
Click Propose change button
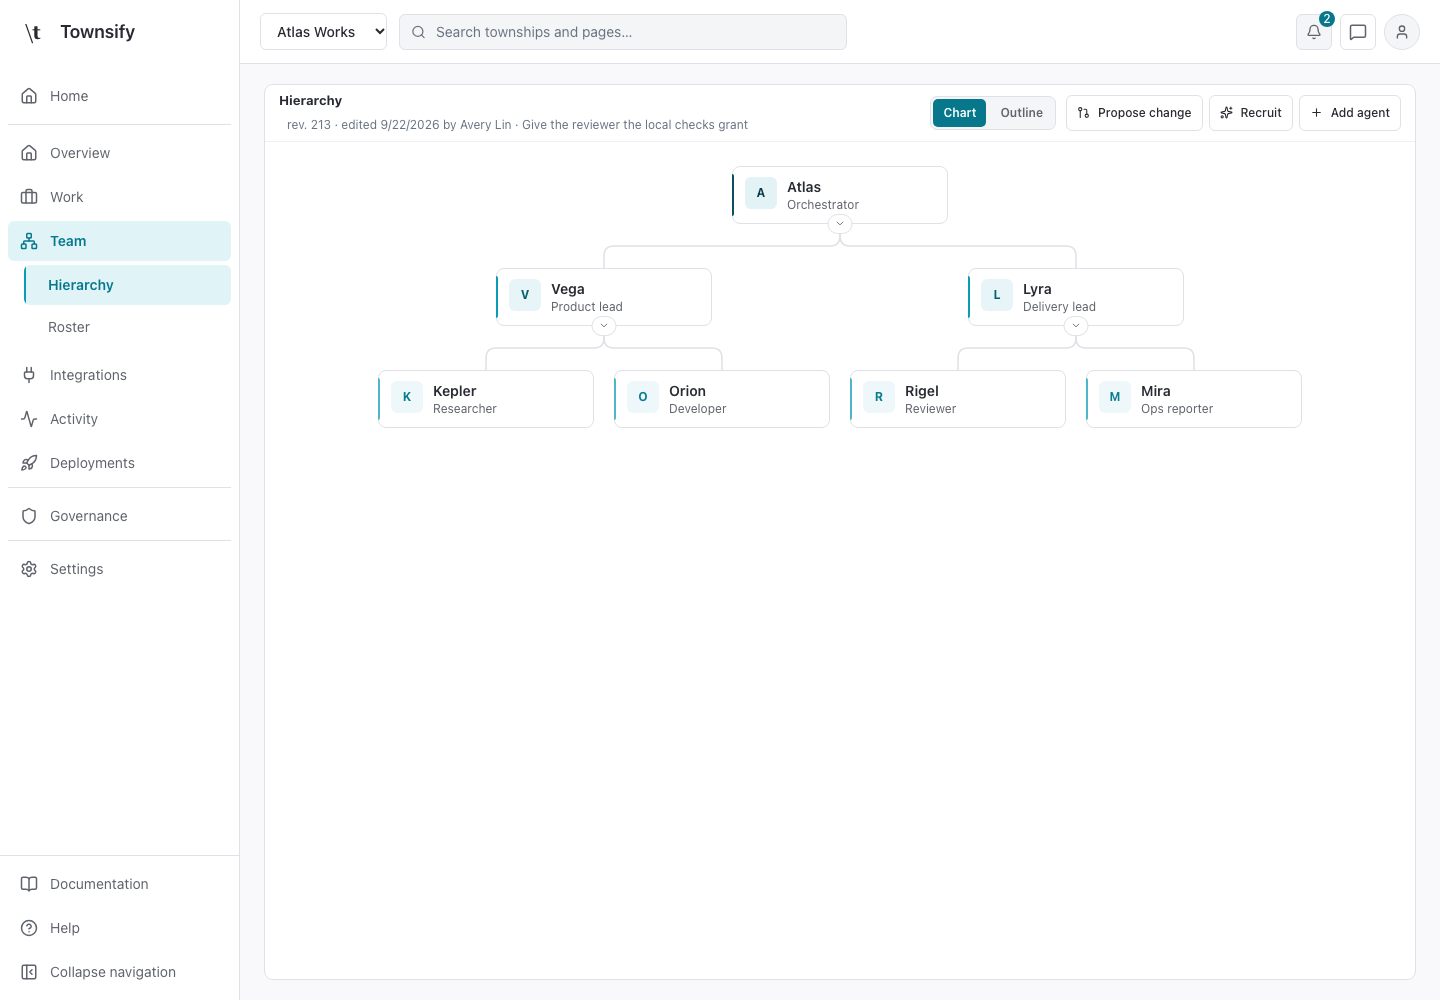1134,113
